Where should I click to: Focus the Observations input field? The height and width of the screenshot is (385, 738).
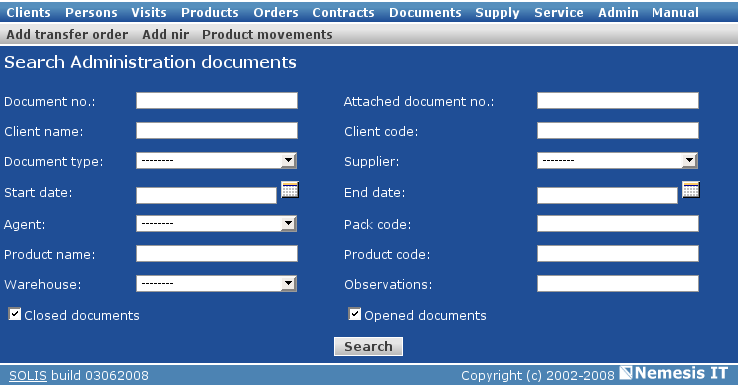(618, 284)
